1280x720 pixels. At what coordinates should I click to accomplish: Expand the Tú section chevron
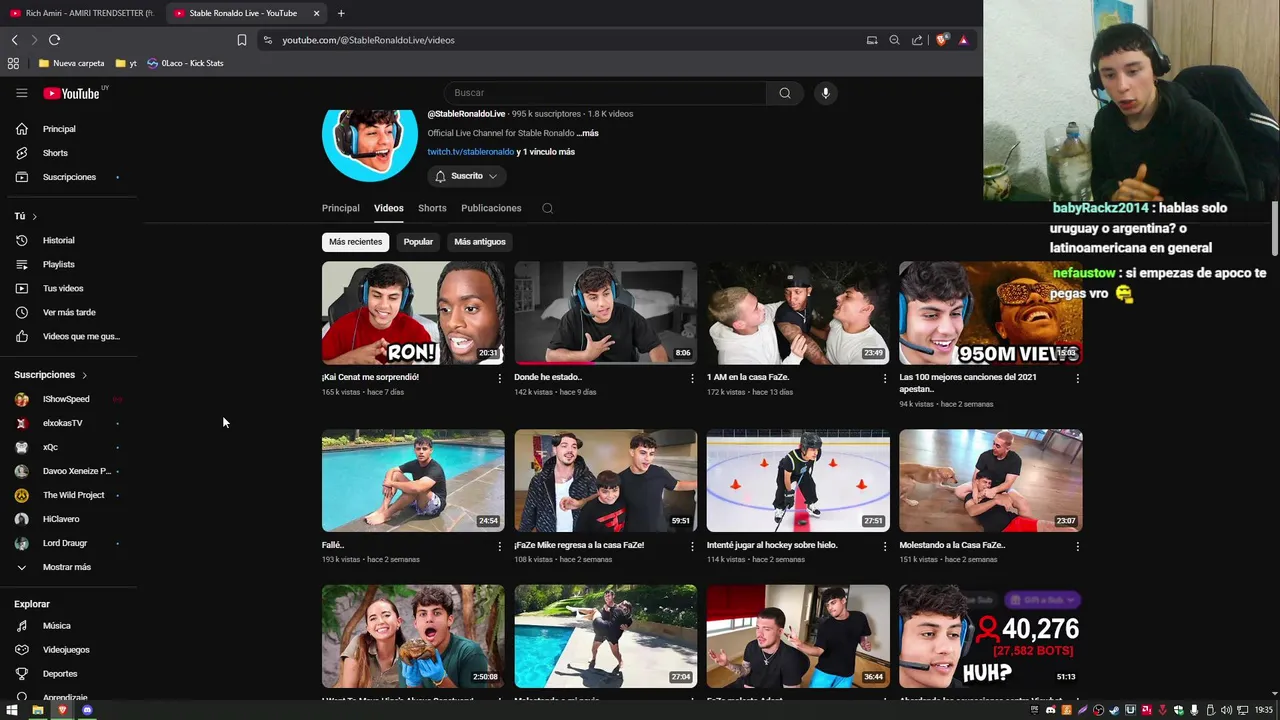pyautogui.click(x=34, y=216)
